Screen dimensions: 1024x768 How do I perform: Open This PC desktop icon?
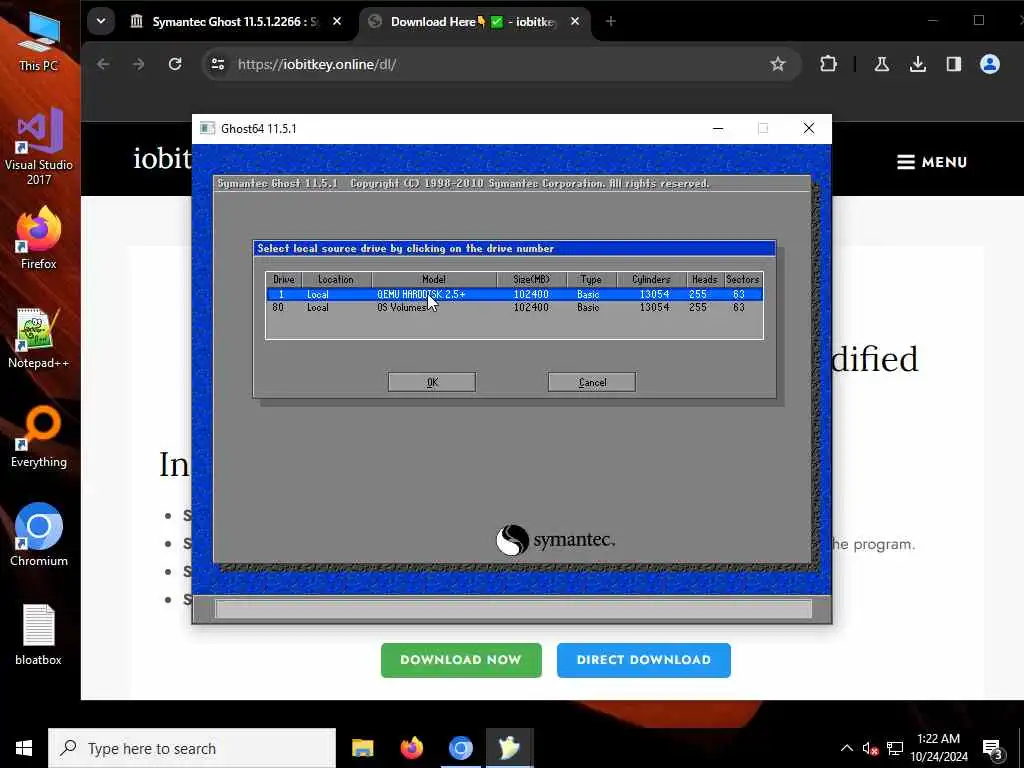pyautogui.click(x=39, y=40)
